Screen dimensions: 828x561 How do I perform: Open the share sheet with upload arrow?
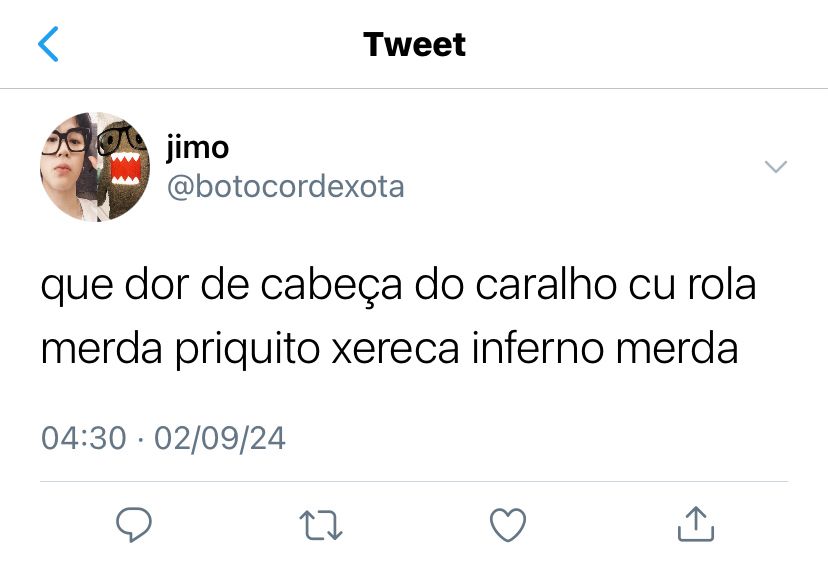696,524
